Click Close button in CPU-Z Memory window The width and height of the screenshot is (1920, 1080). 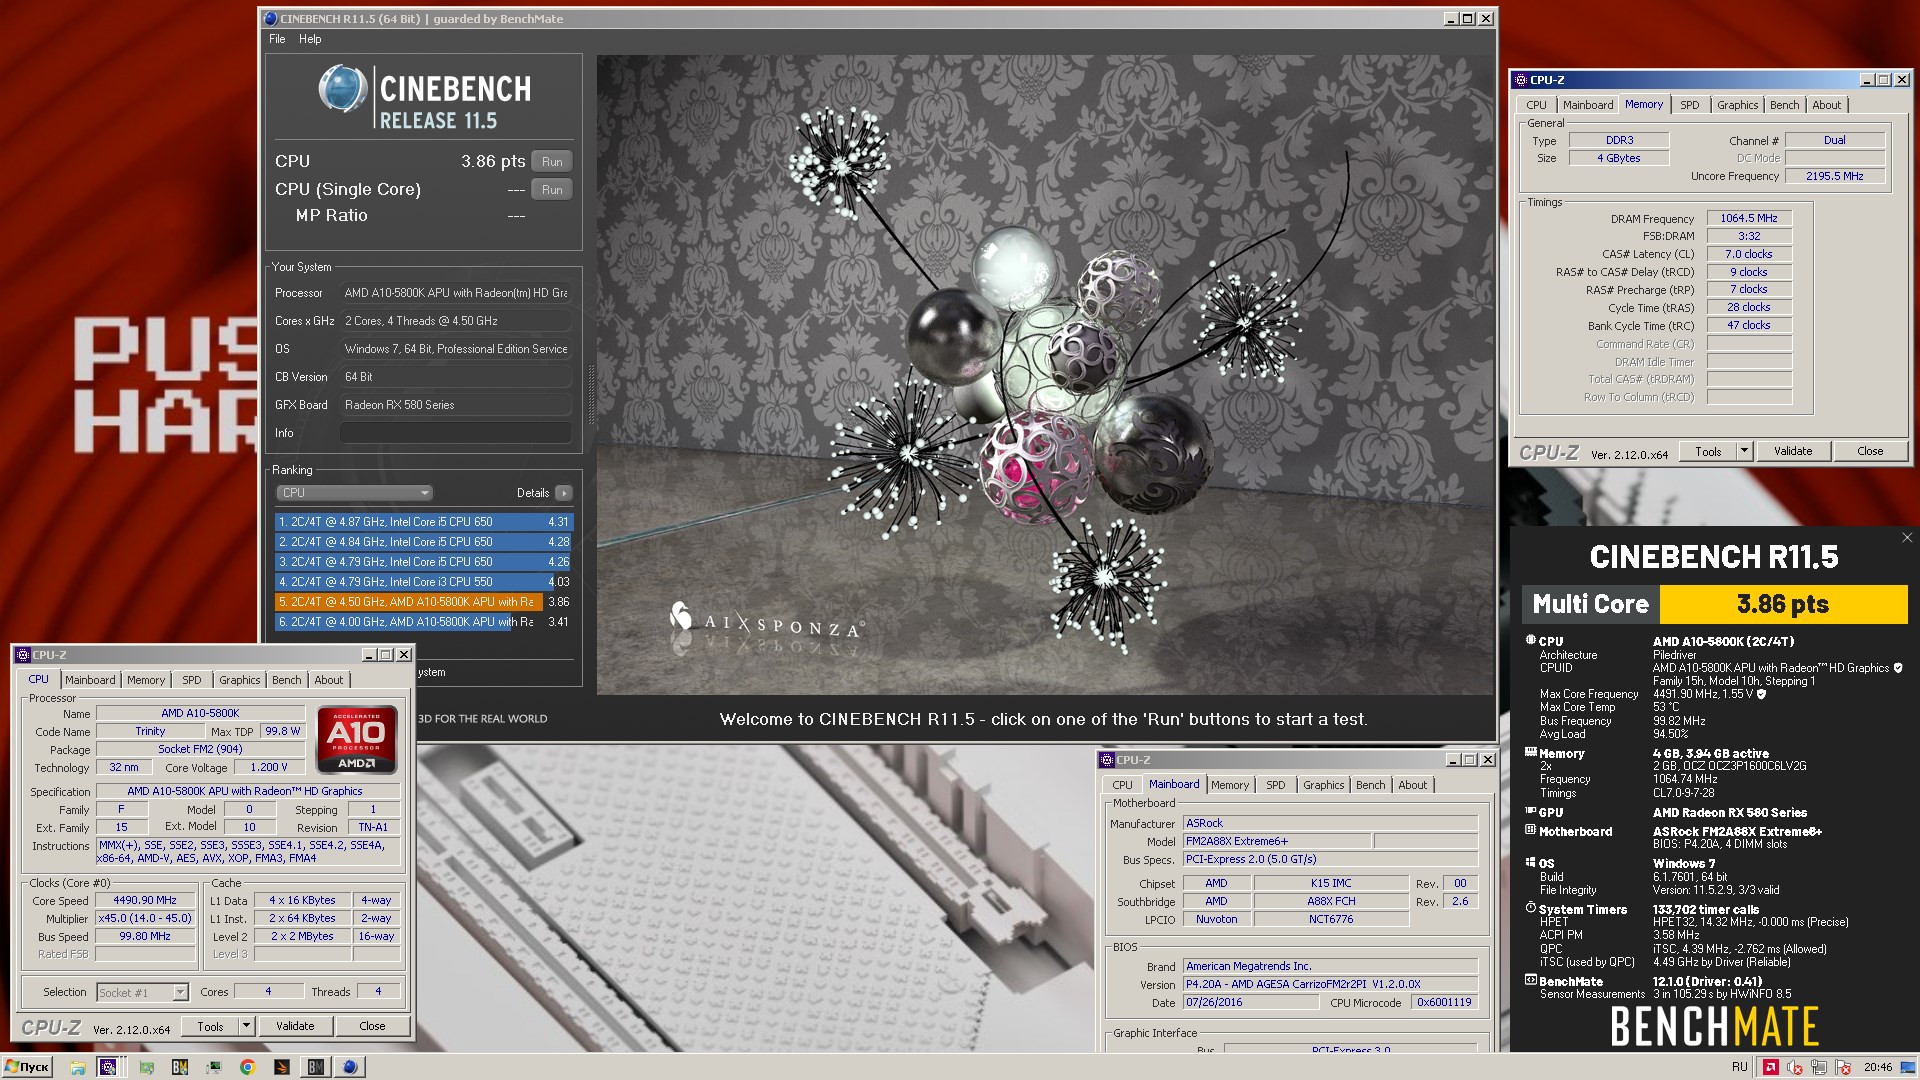click(x=1870, y=451)
